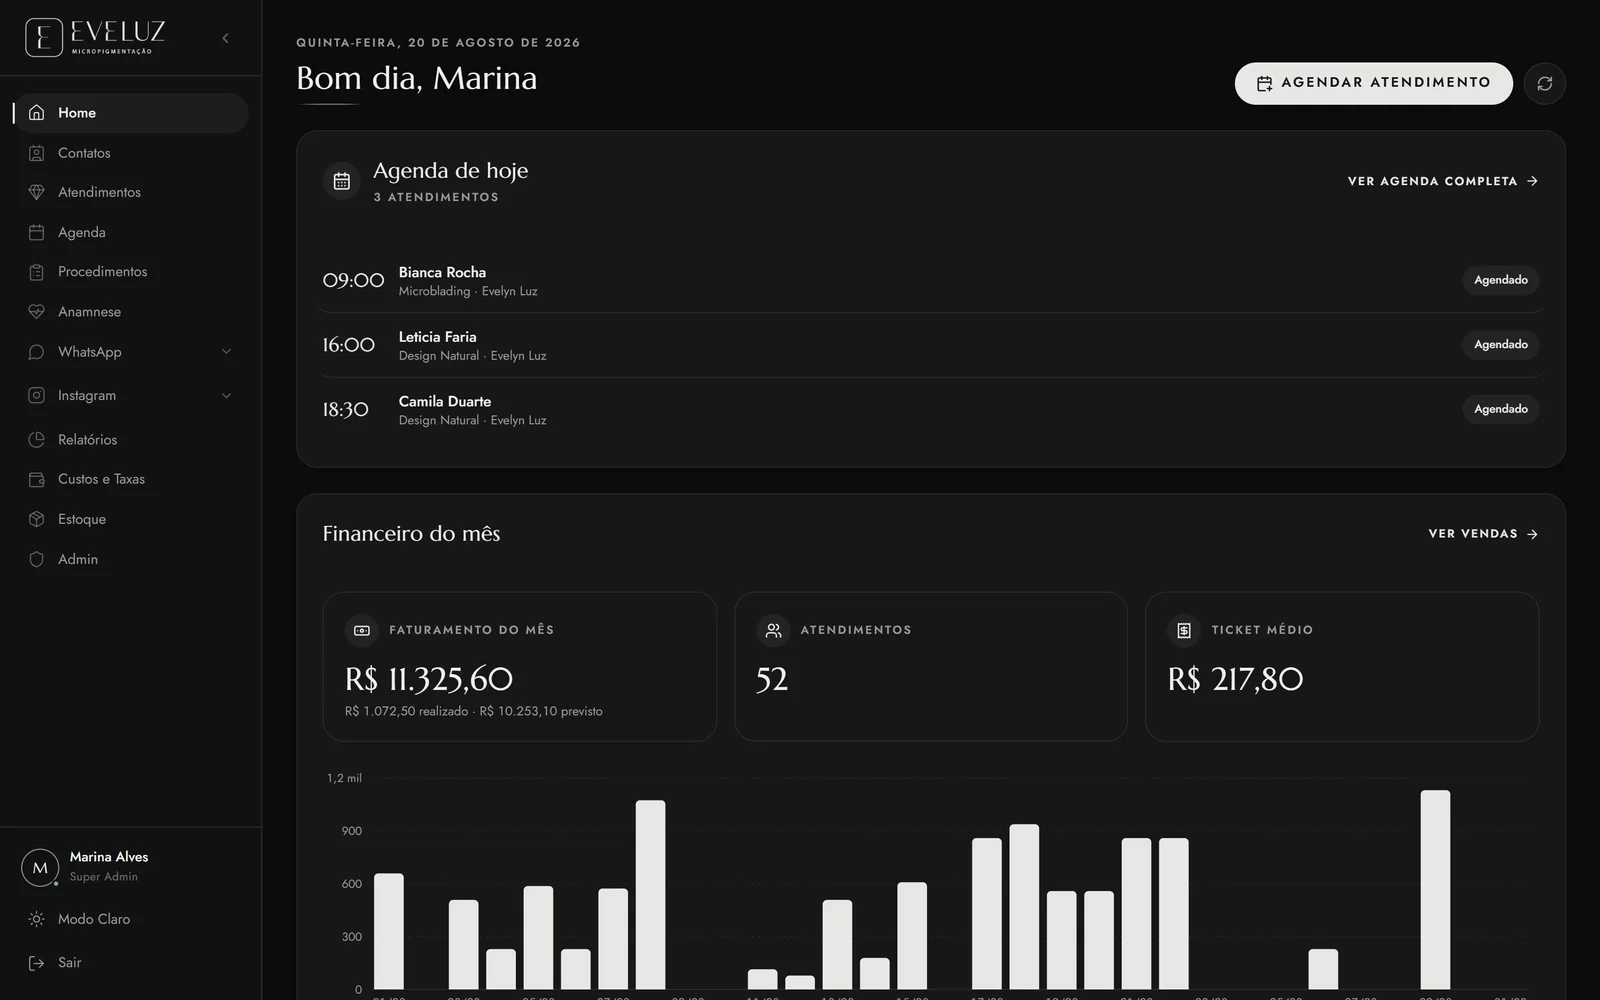Open Ver Agenda Completa link

(x=1442, y=181)
